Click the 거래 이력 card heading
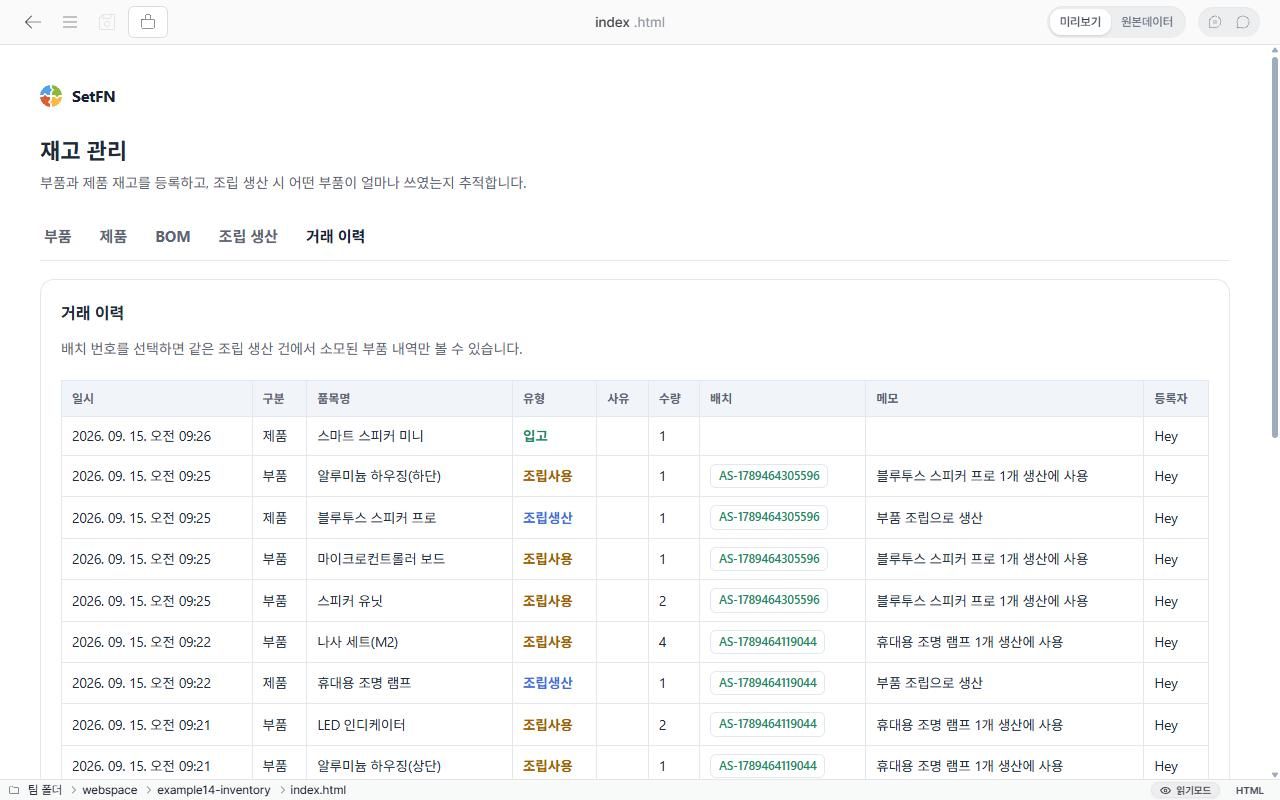This screenshot has width=1280, height=800. [92, 313]
